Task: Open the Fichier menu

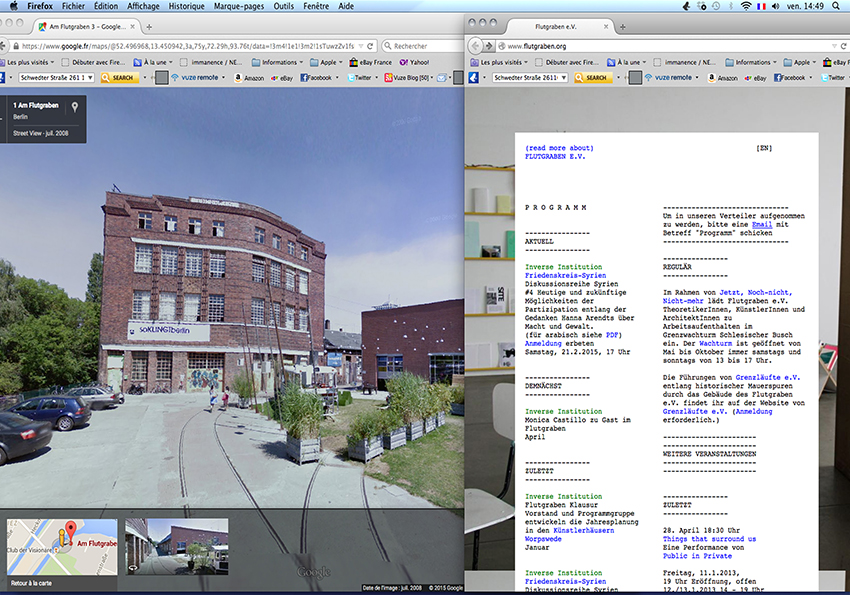Action: [73, 6]
